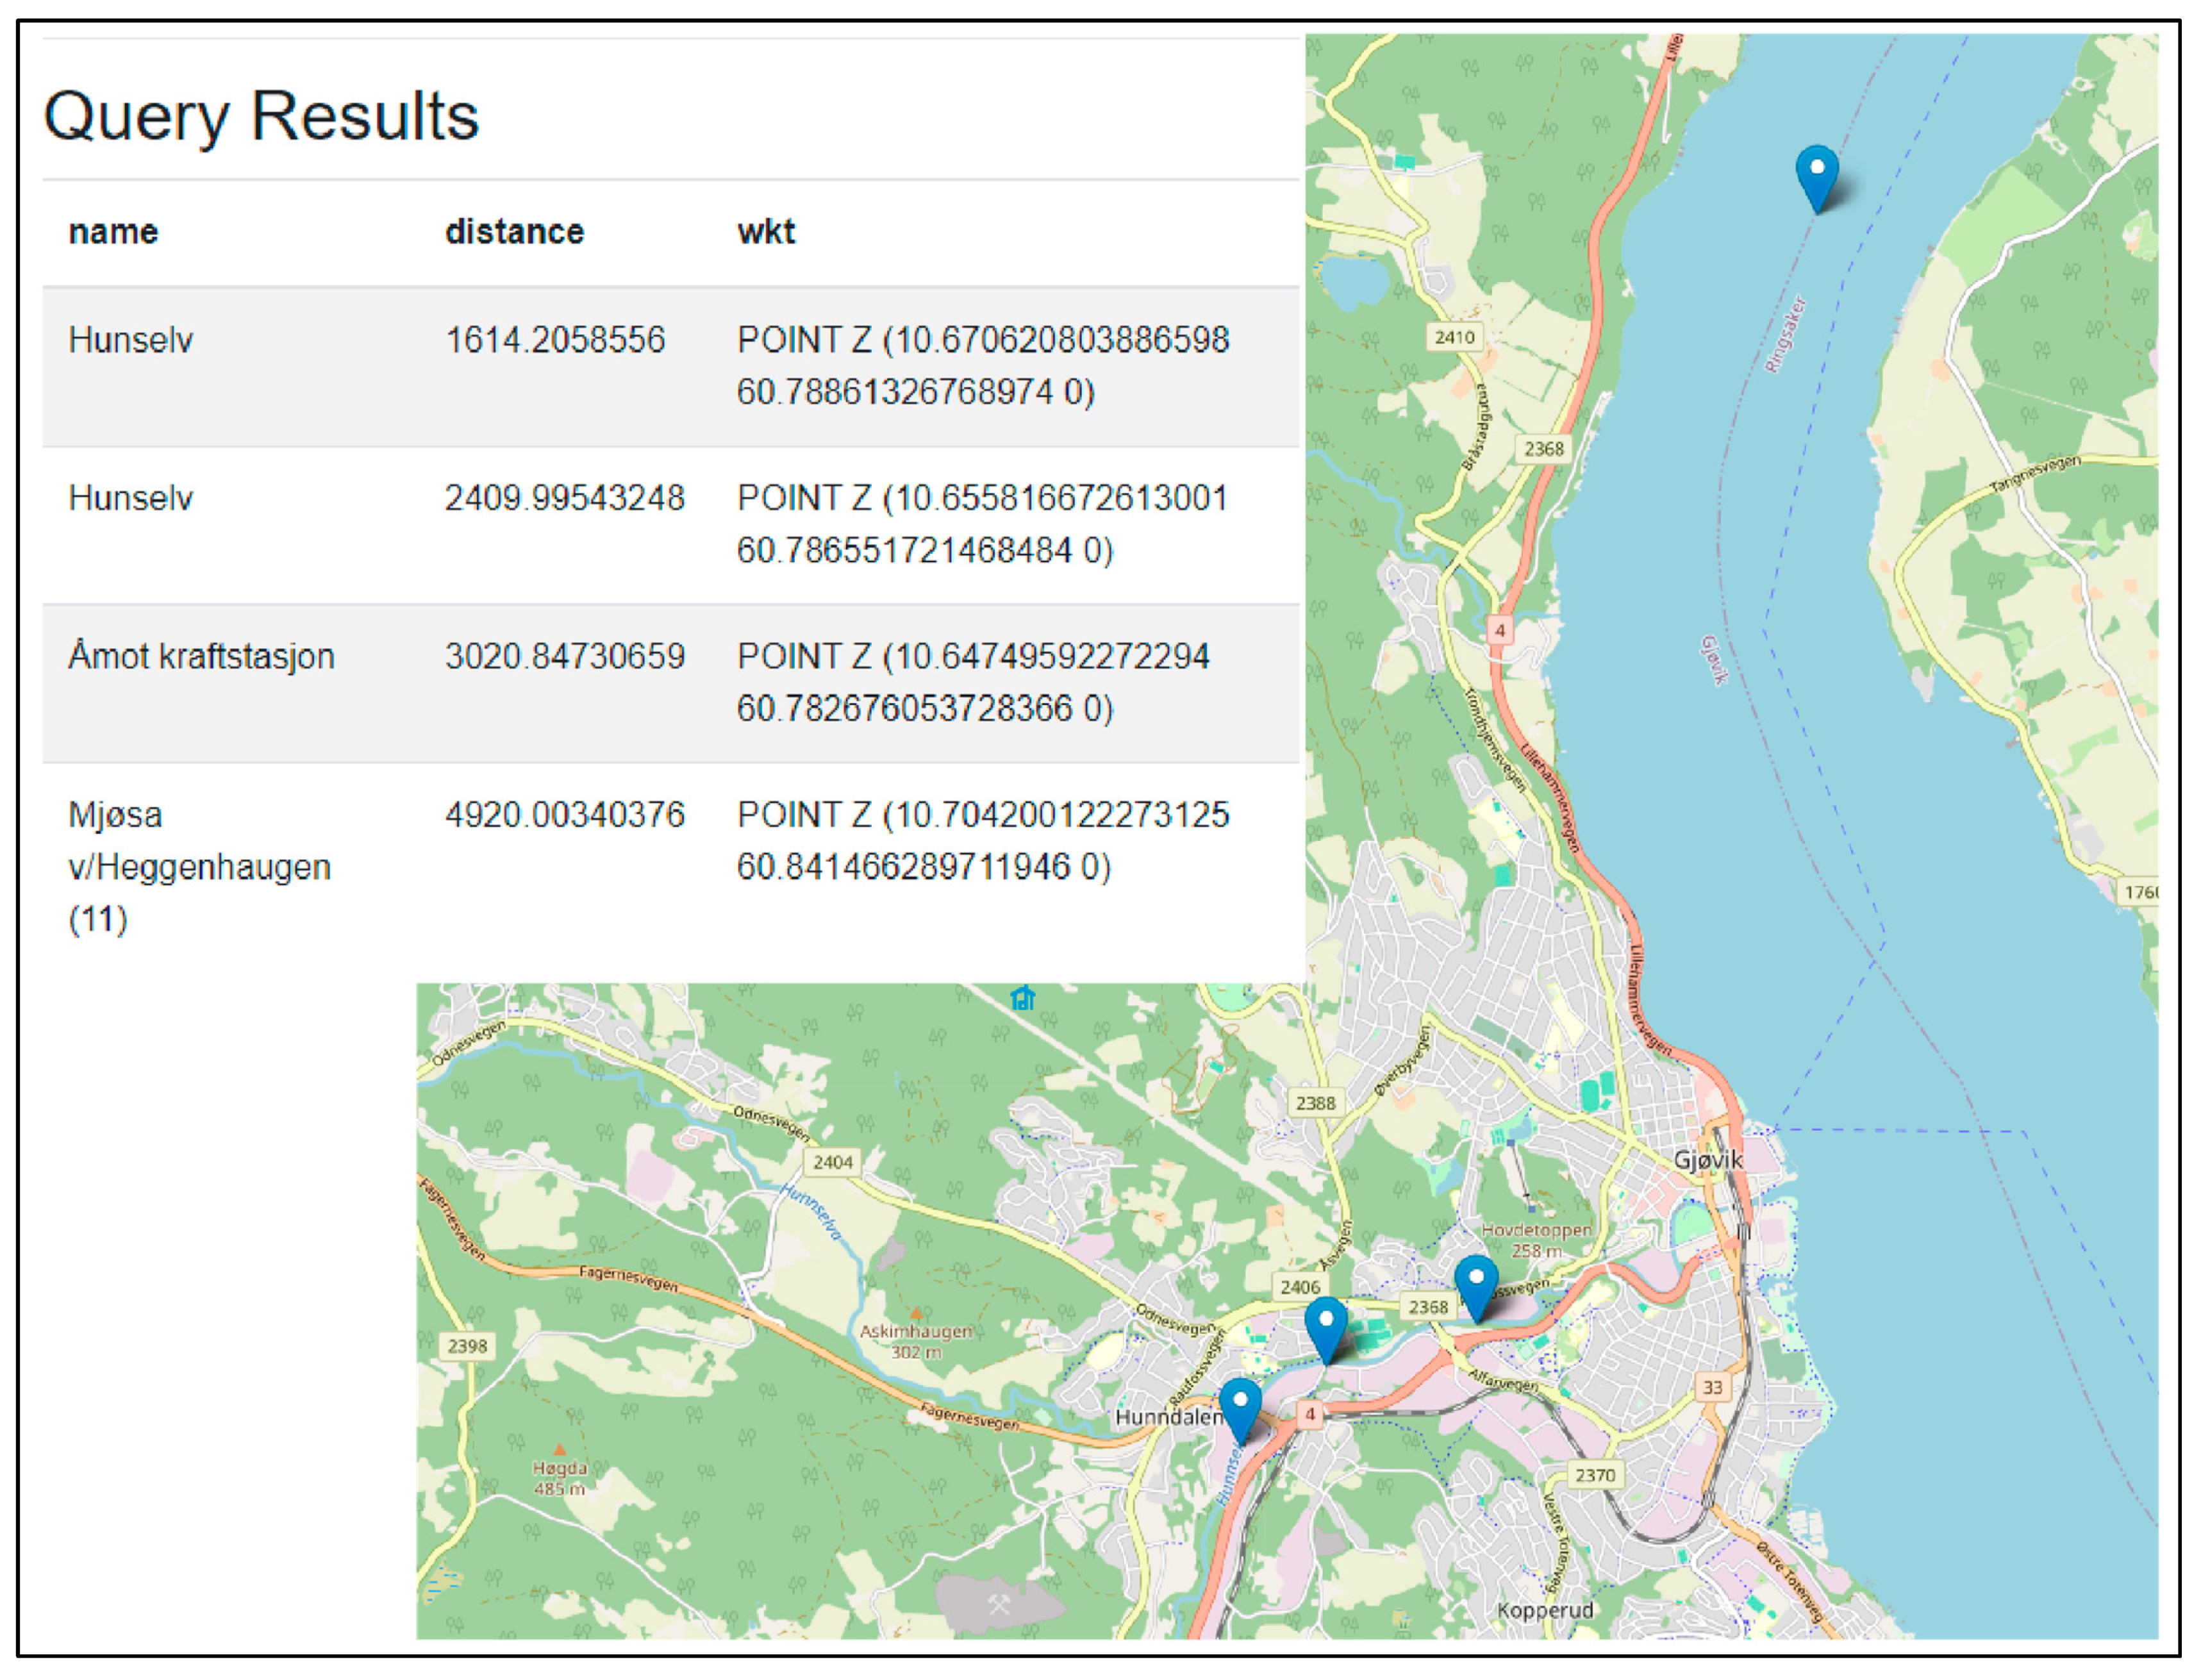Click the 2398 road number sign
The height and width of the screenshot is (1680, 2210).
tap(467, 1345)
